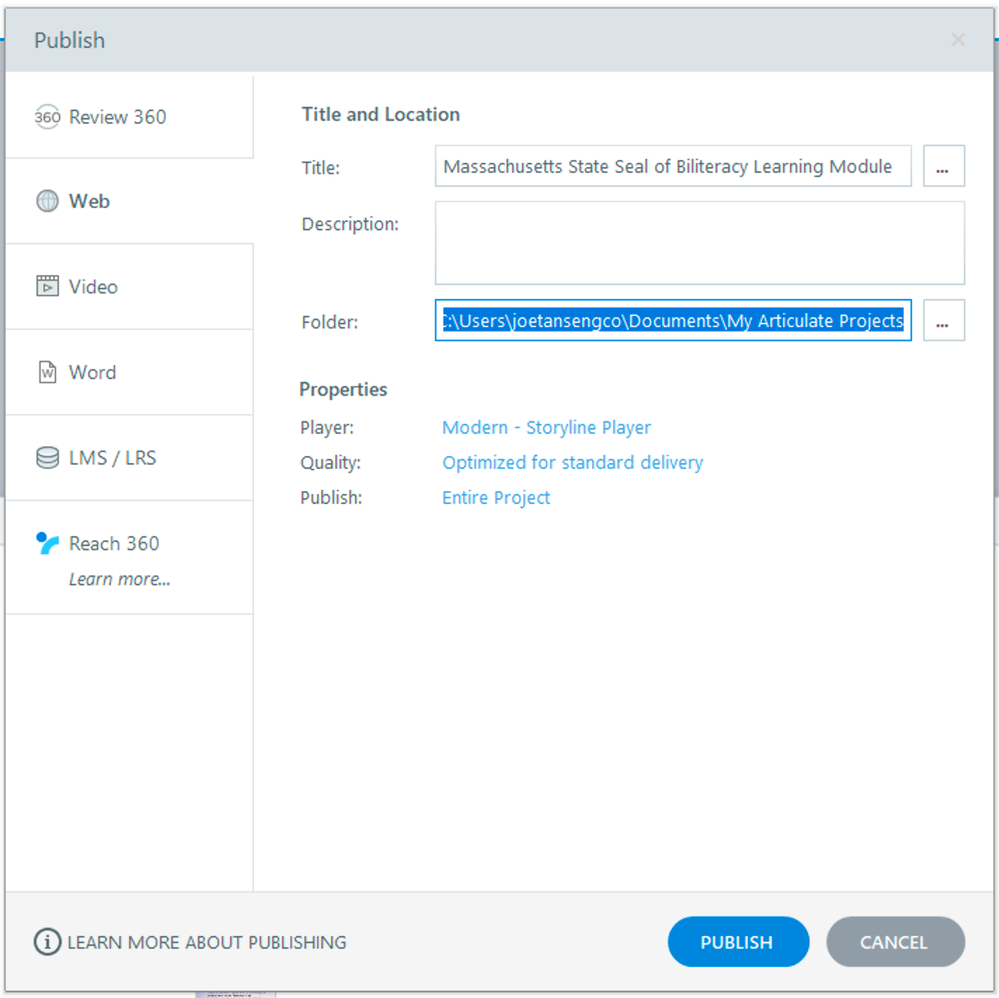Click Optimized for standard delivery quality link

pos(572,463)
